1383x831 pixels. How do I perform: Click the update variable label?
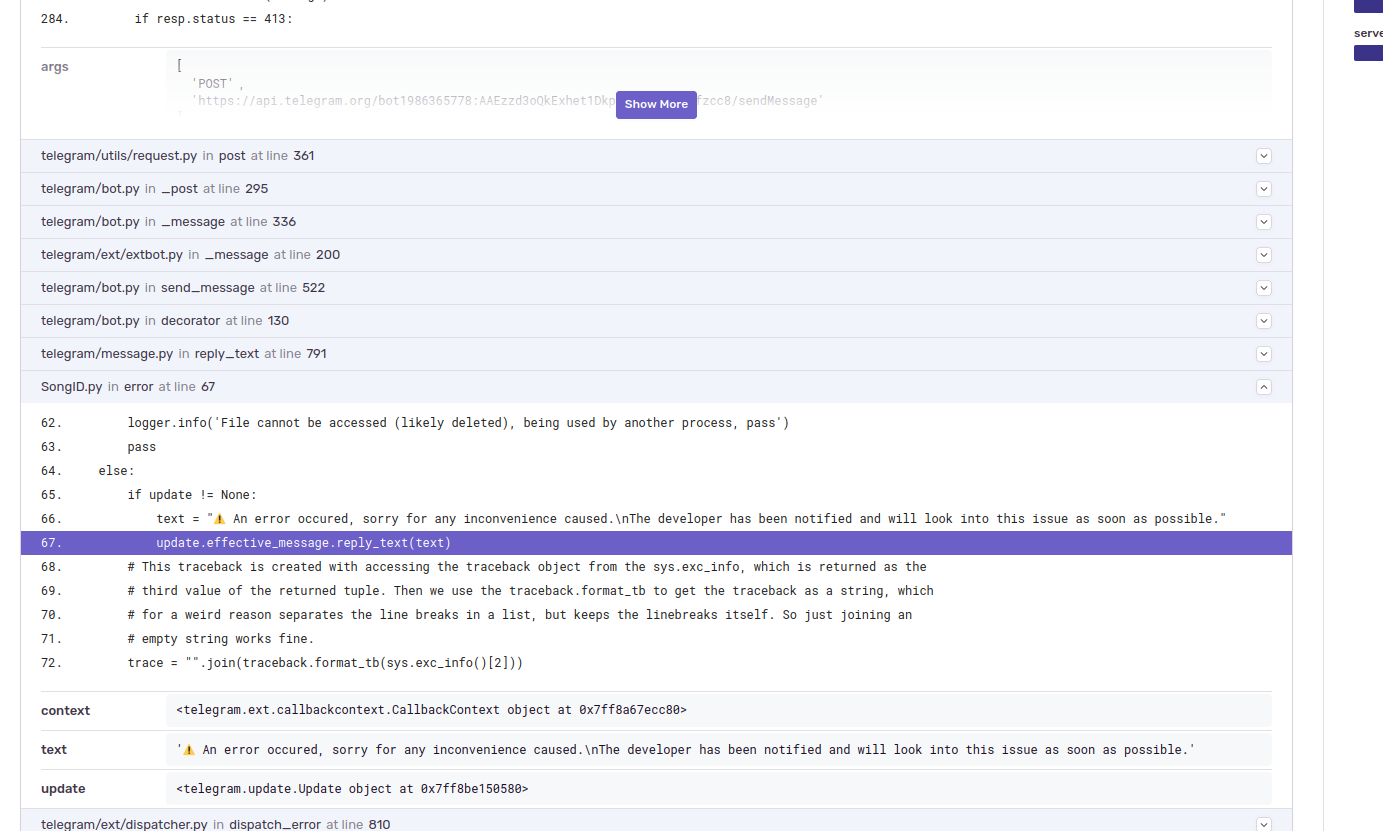[x=63, y=789]
